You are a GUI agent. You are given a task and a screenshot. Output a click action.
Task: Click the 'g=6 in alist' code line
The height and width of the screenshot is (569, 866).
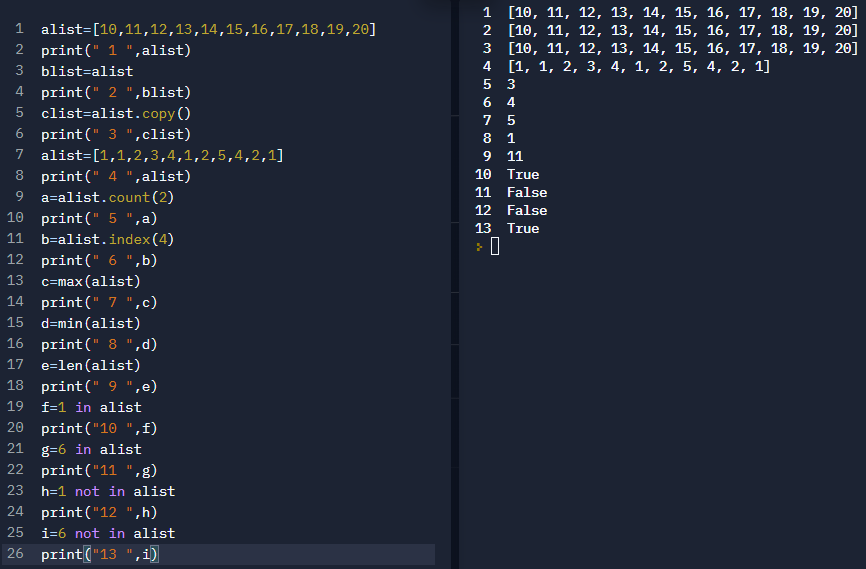point(91,449)
